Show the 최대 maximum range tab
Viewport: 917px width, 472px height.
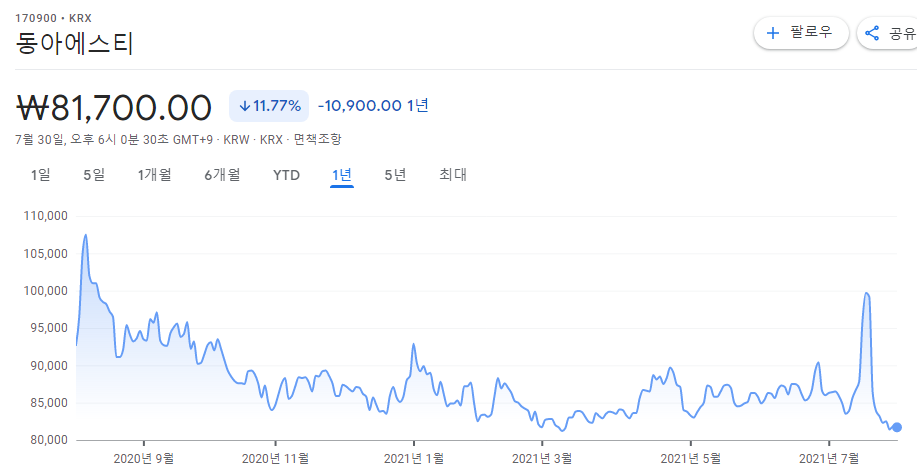[453, 175]
